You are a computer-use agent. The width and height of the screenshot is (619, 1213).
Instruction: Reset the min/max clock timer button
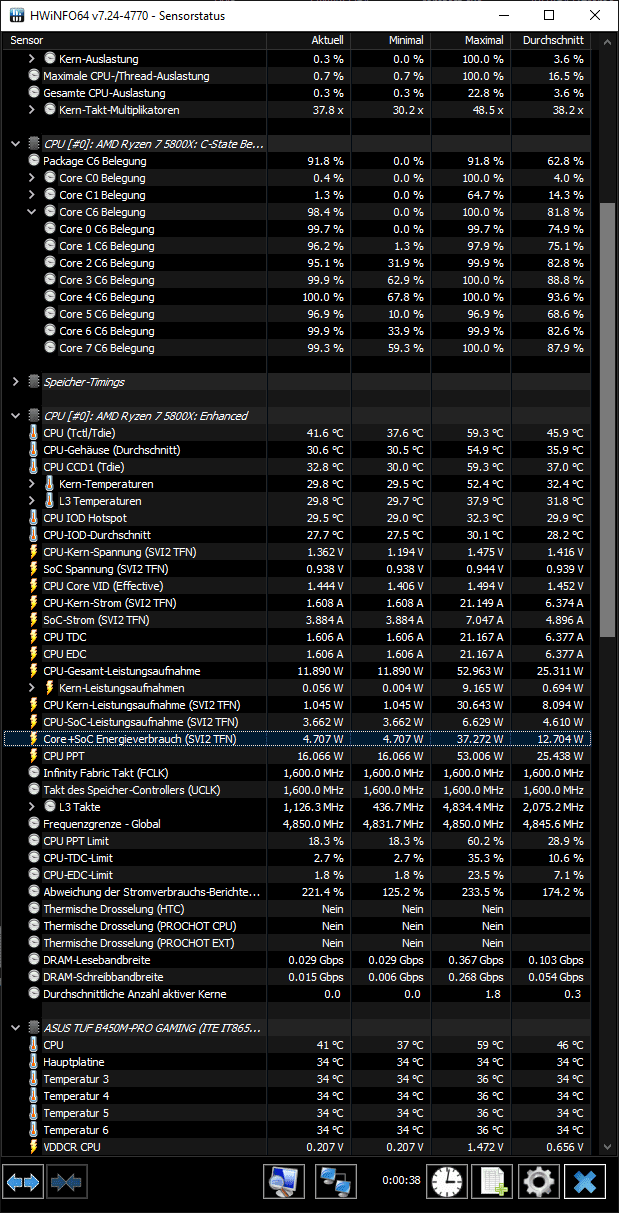[448, 1182]
